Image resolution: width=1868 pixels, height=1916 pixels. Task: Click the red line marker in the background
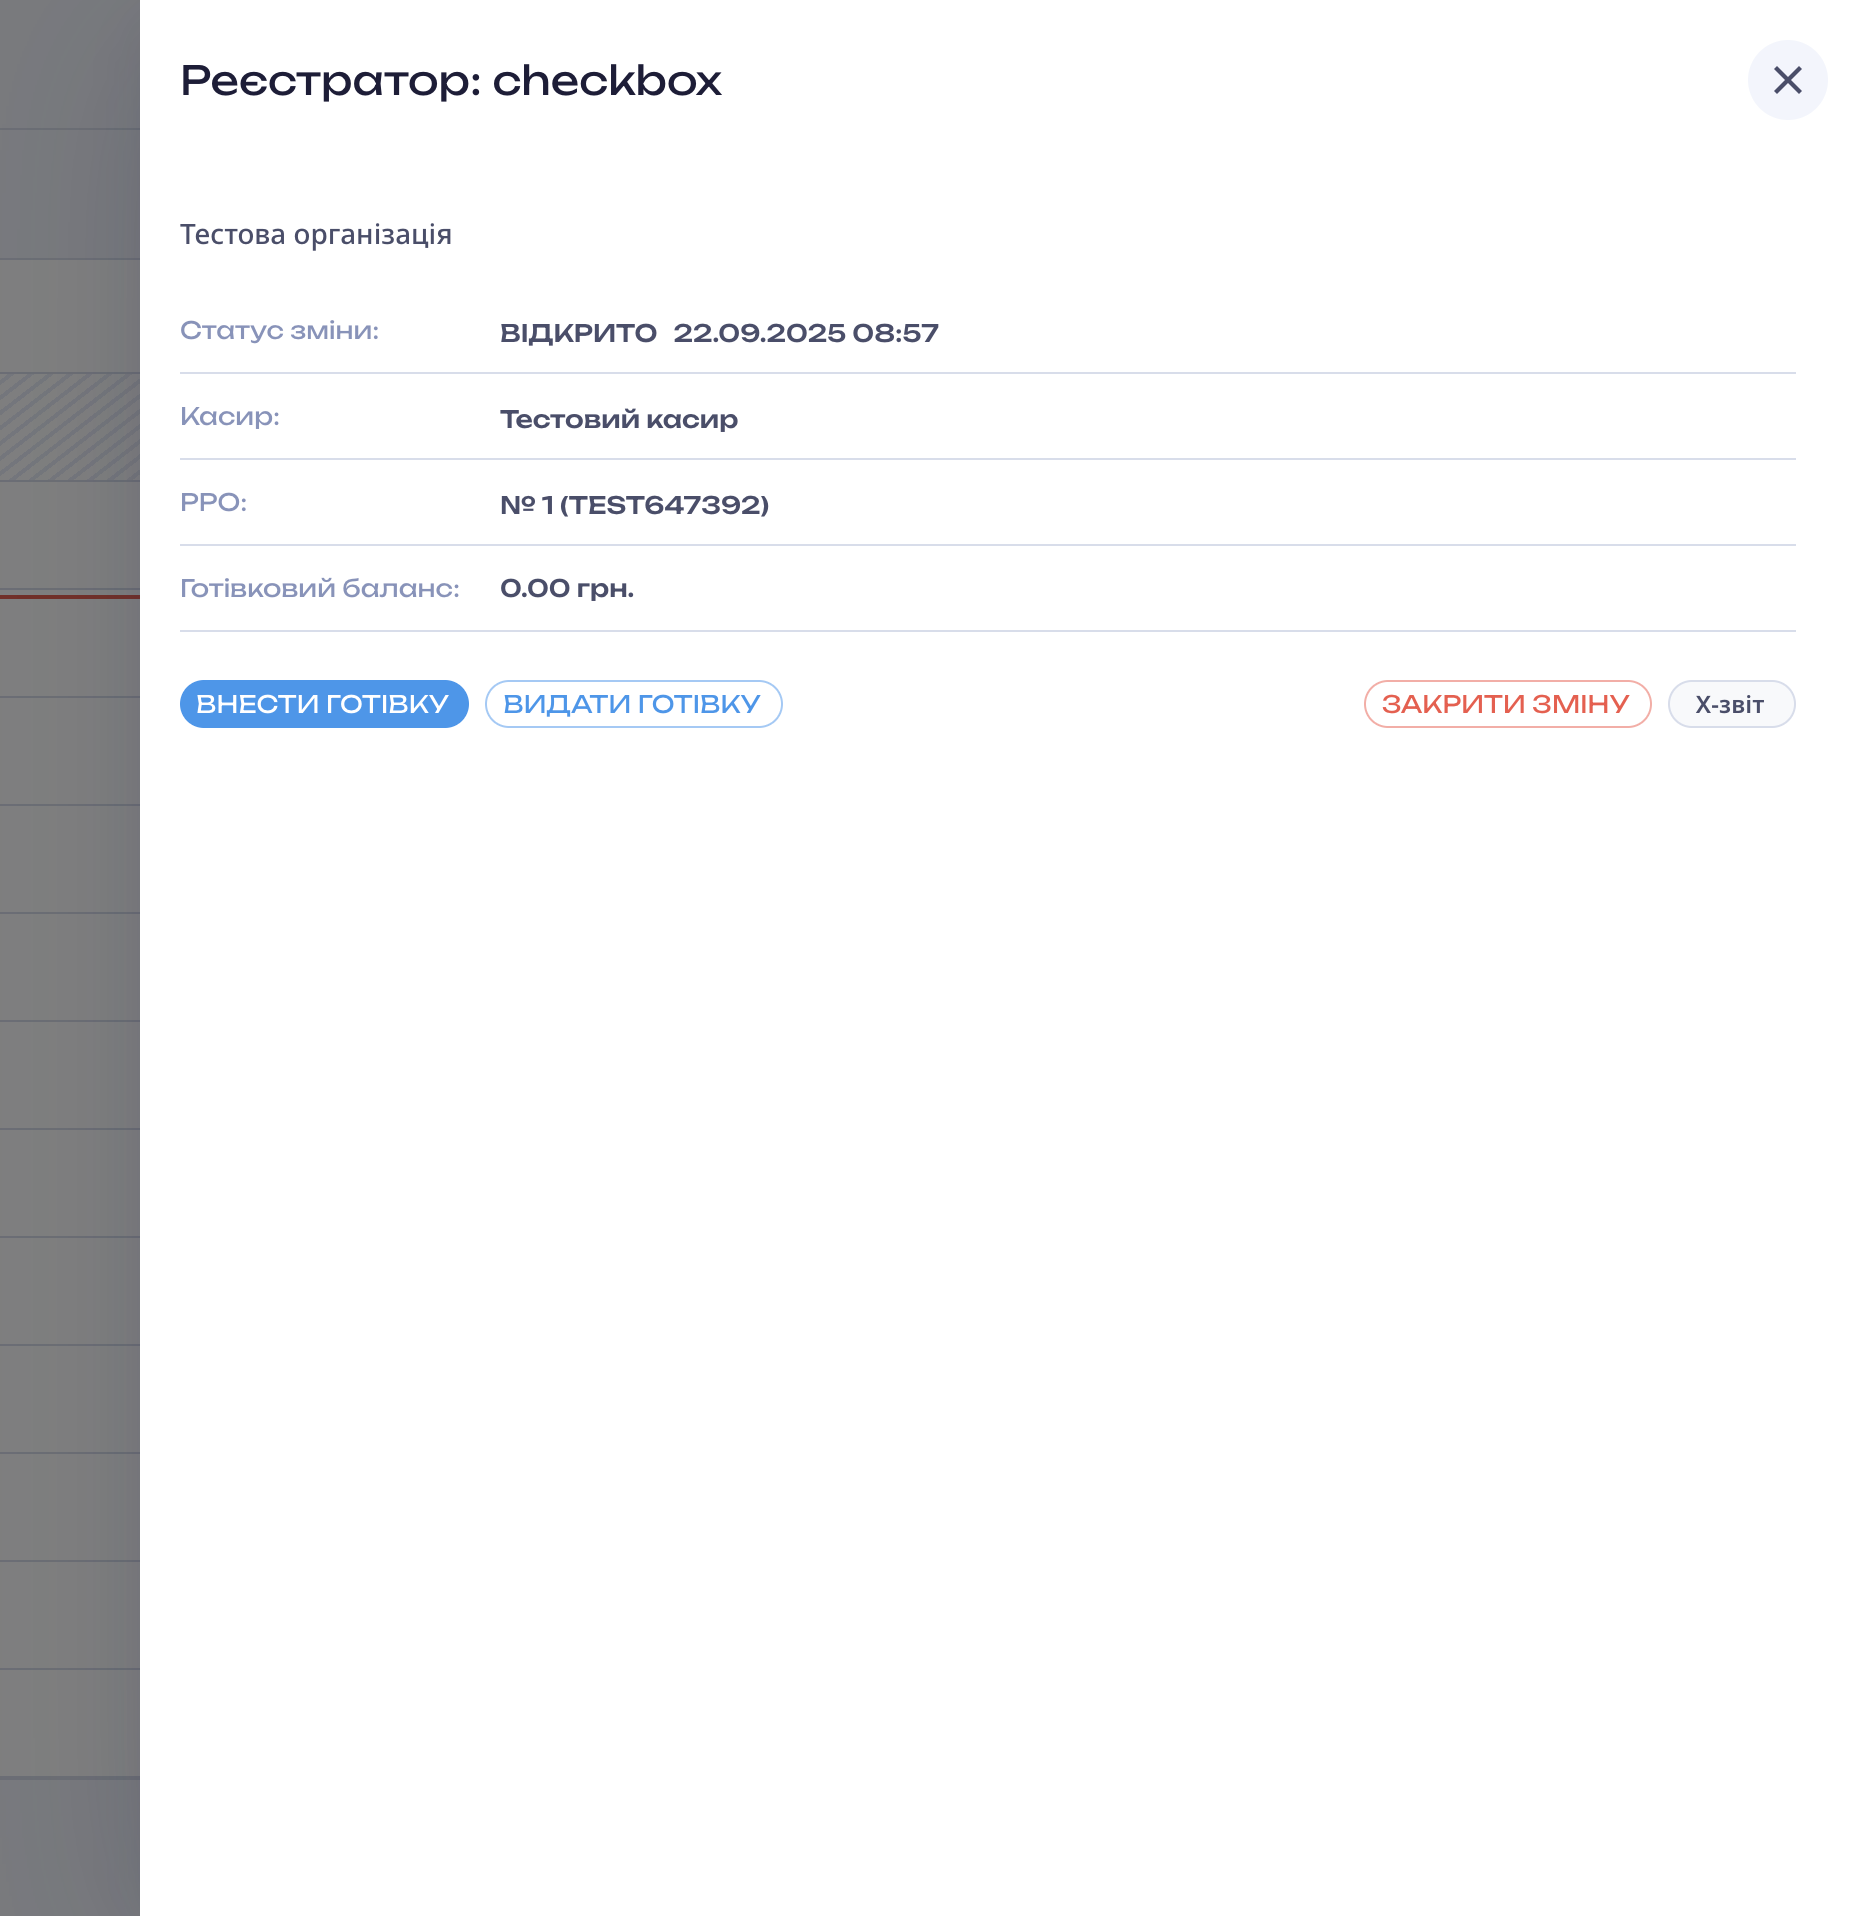coord(70,597)
